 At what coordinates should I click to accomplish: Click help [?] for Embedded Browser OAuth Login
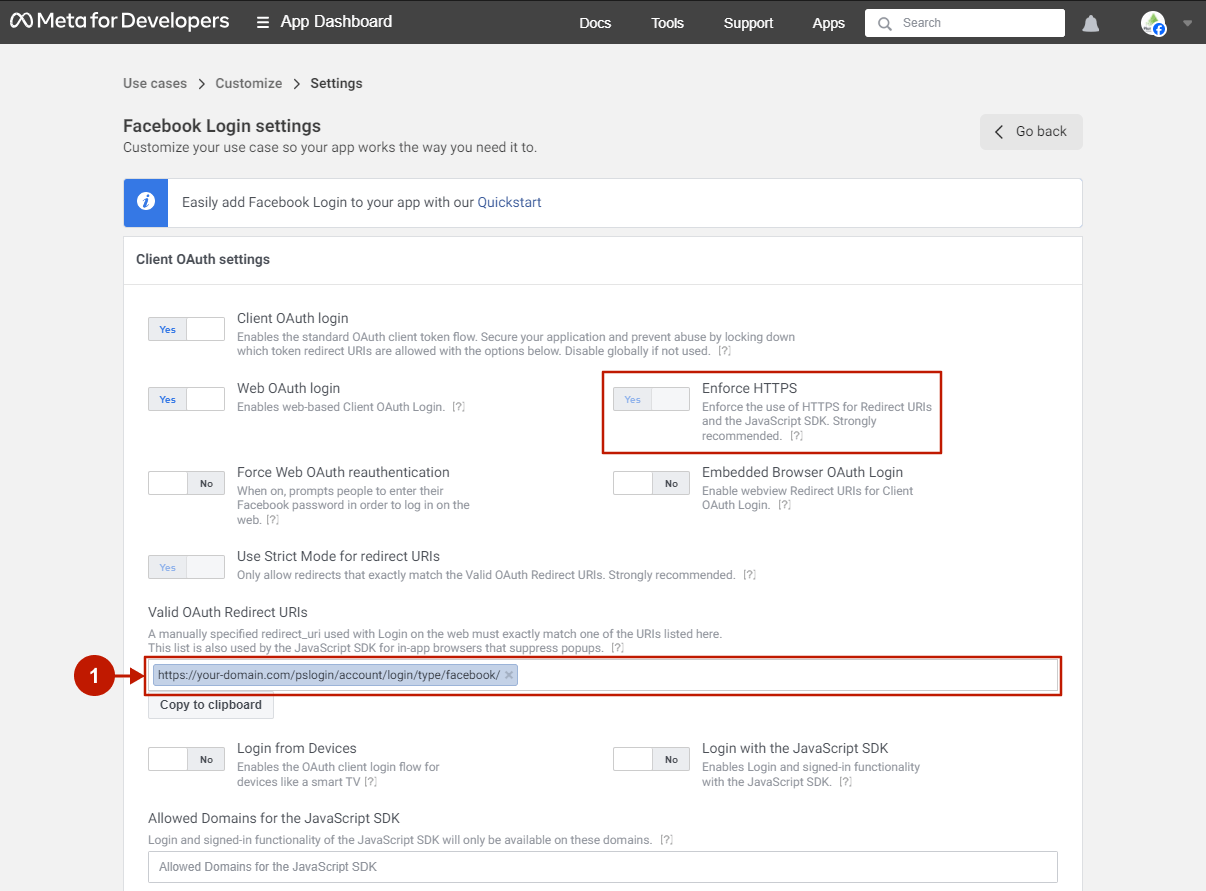(x=784, y=505)
